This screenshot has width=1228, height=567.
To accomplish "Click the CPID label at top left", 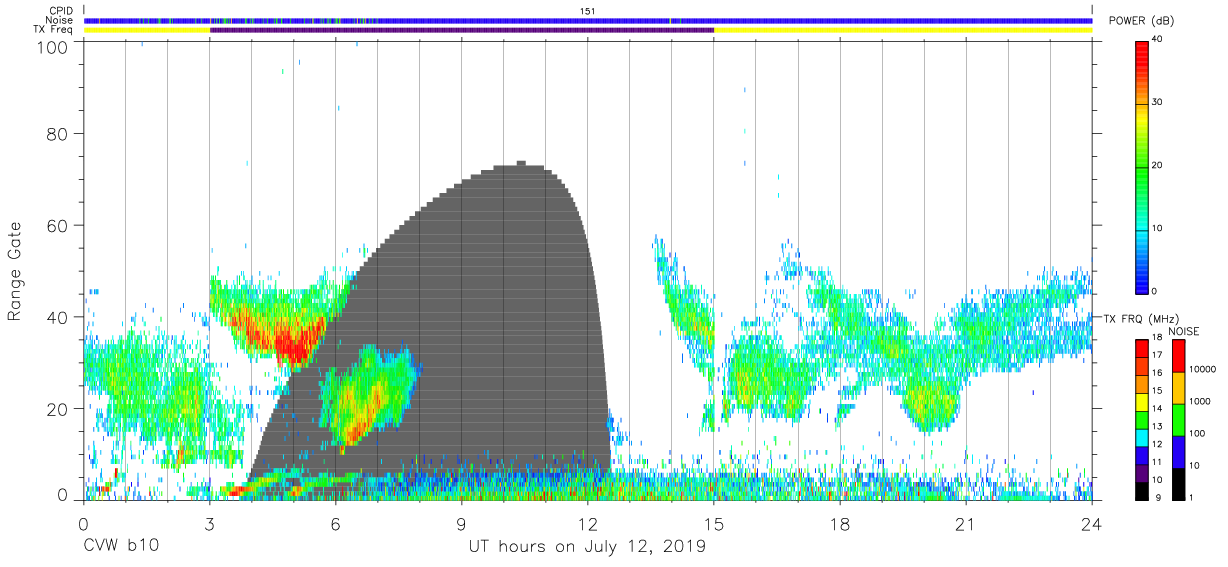I will (60, 11).
